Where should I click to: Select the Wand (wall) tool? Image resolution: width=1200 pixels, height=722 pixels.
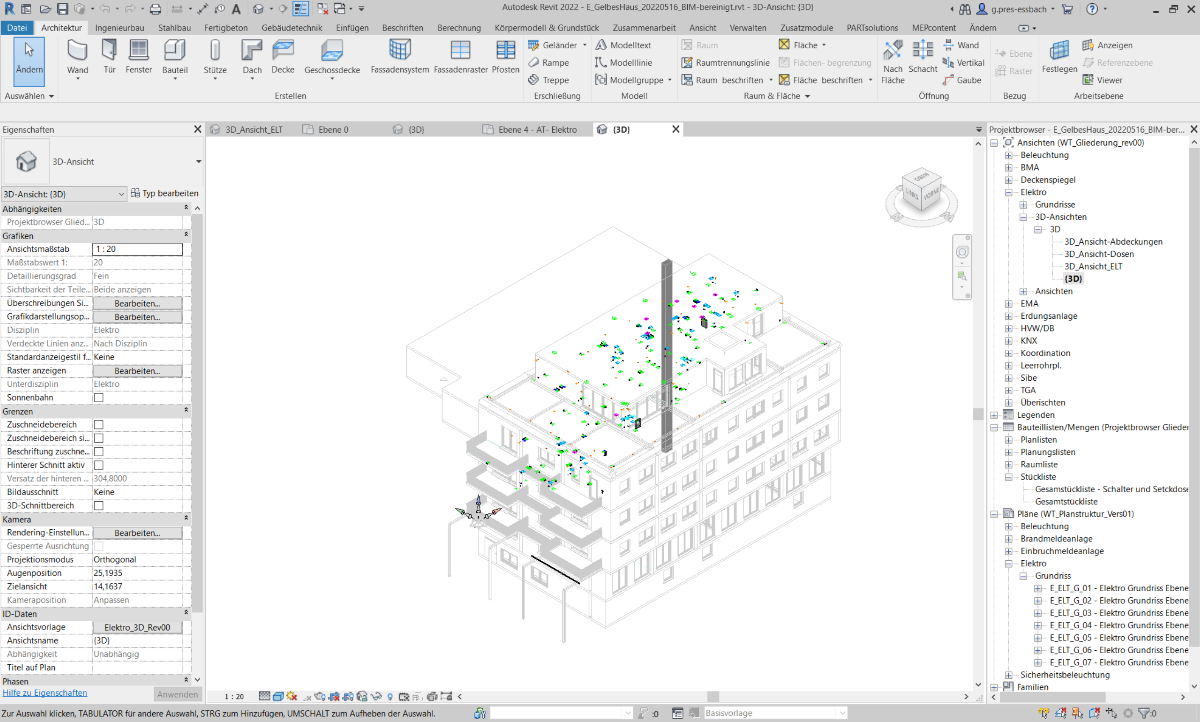pos(77,57)
